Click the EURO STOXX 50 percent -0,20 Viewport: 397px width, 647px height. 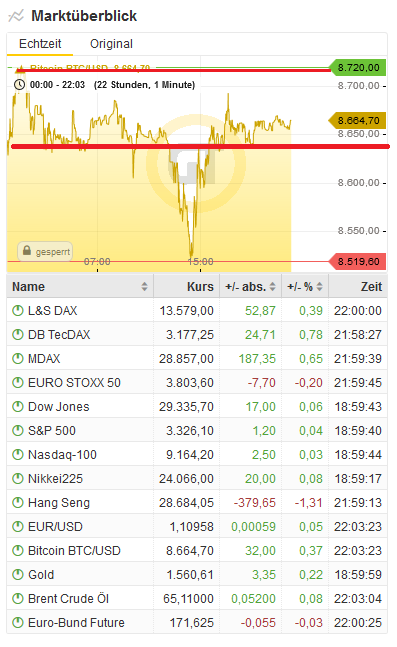tap(309, 383)
